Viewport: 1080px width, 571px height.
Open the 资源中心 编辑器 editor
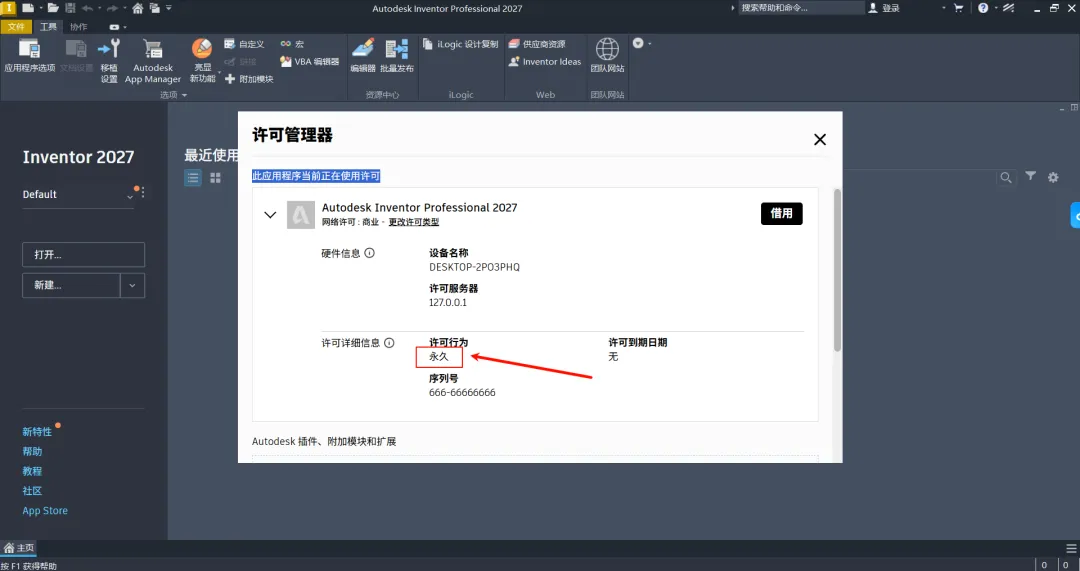click(x=363, y=56)
